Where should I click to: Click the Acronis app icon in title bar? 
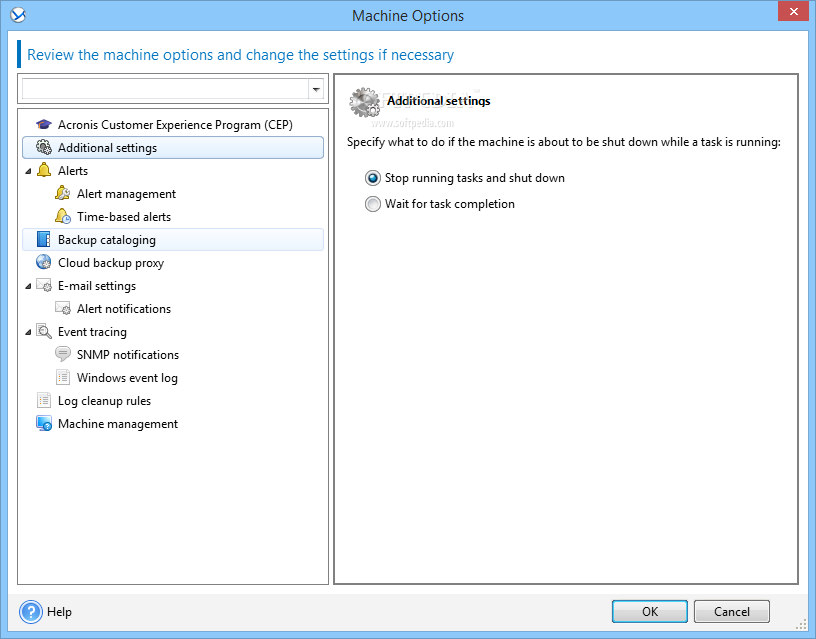(18, 15)
